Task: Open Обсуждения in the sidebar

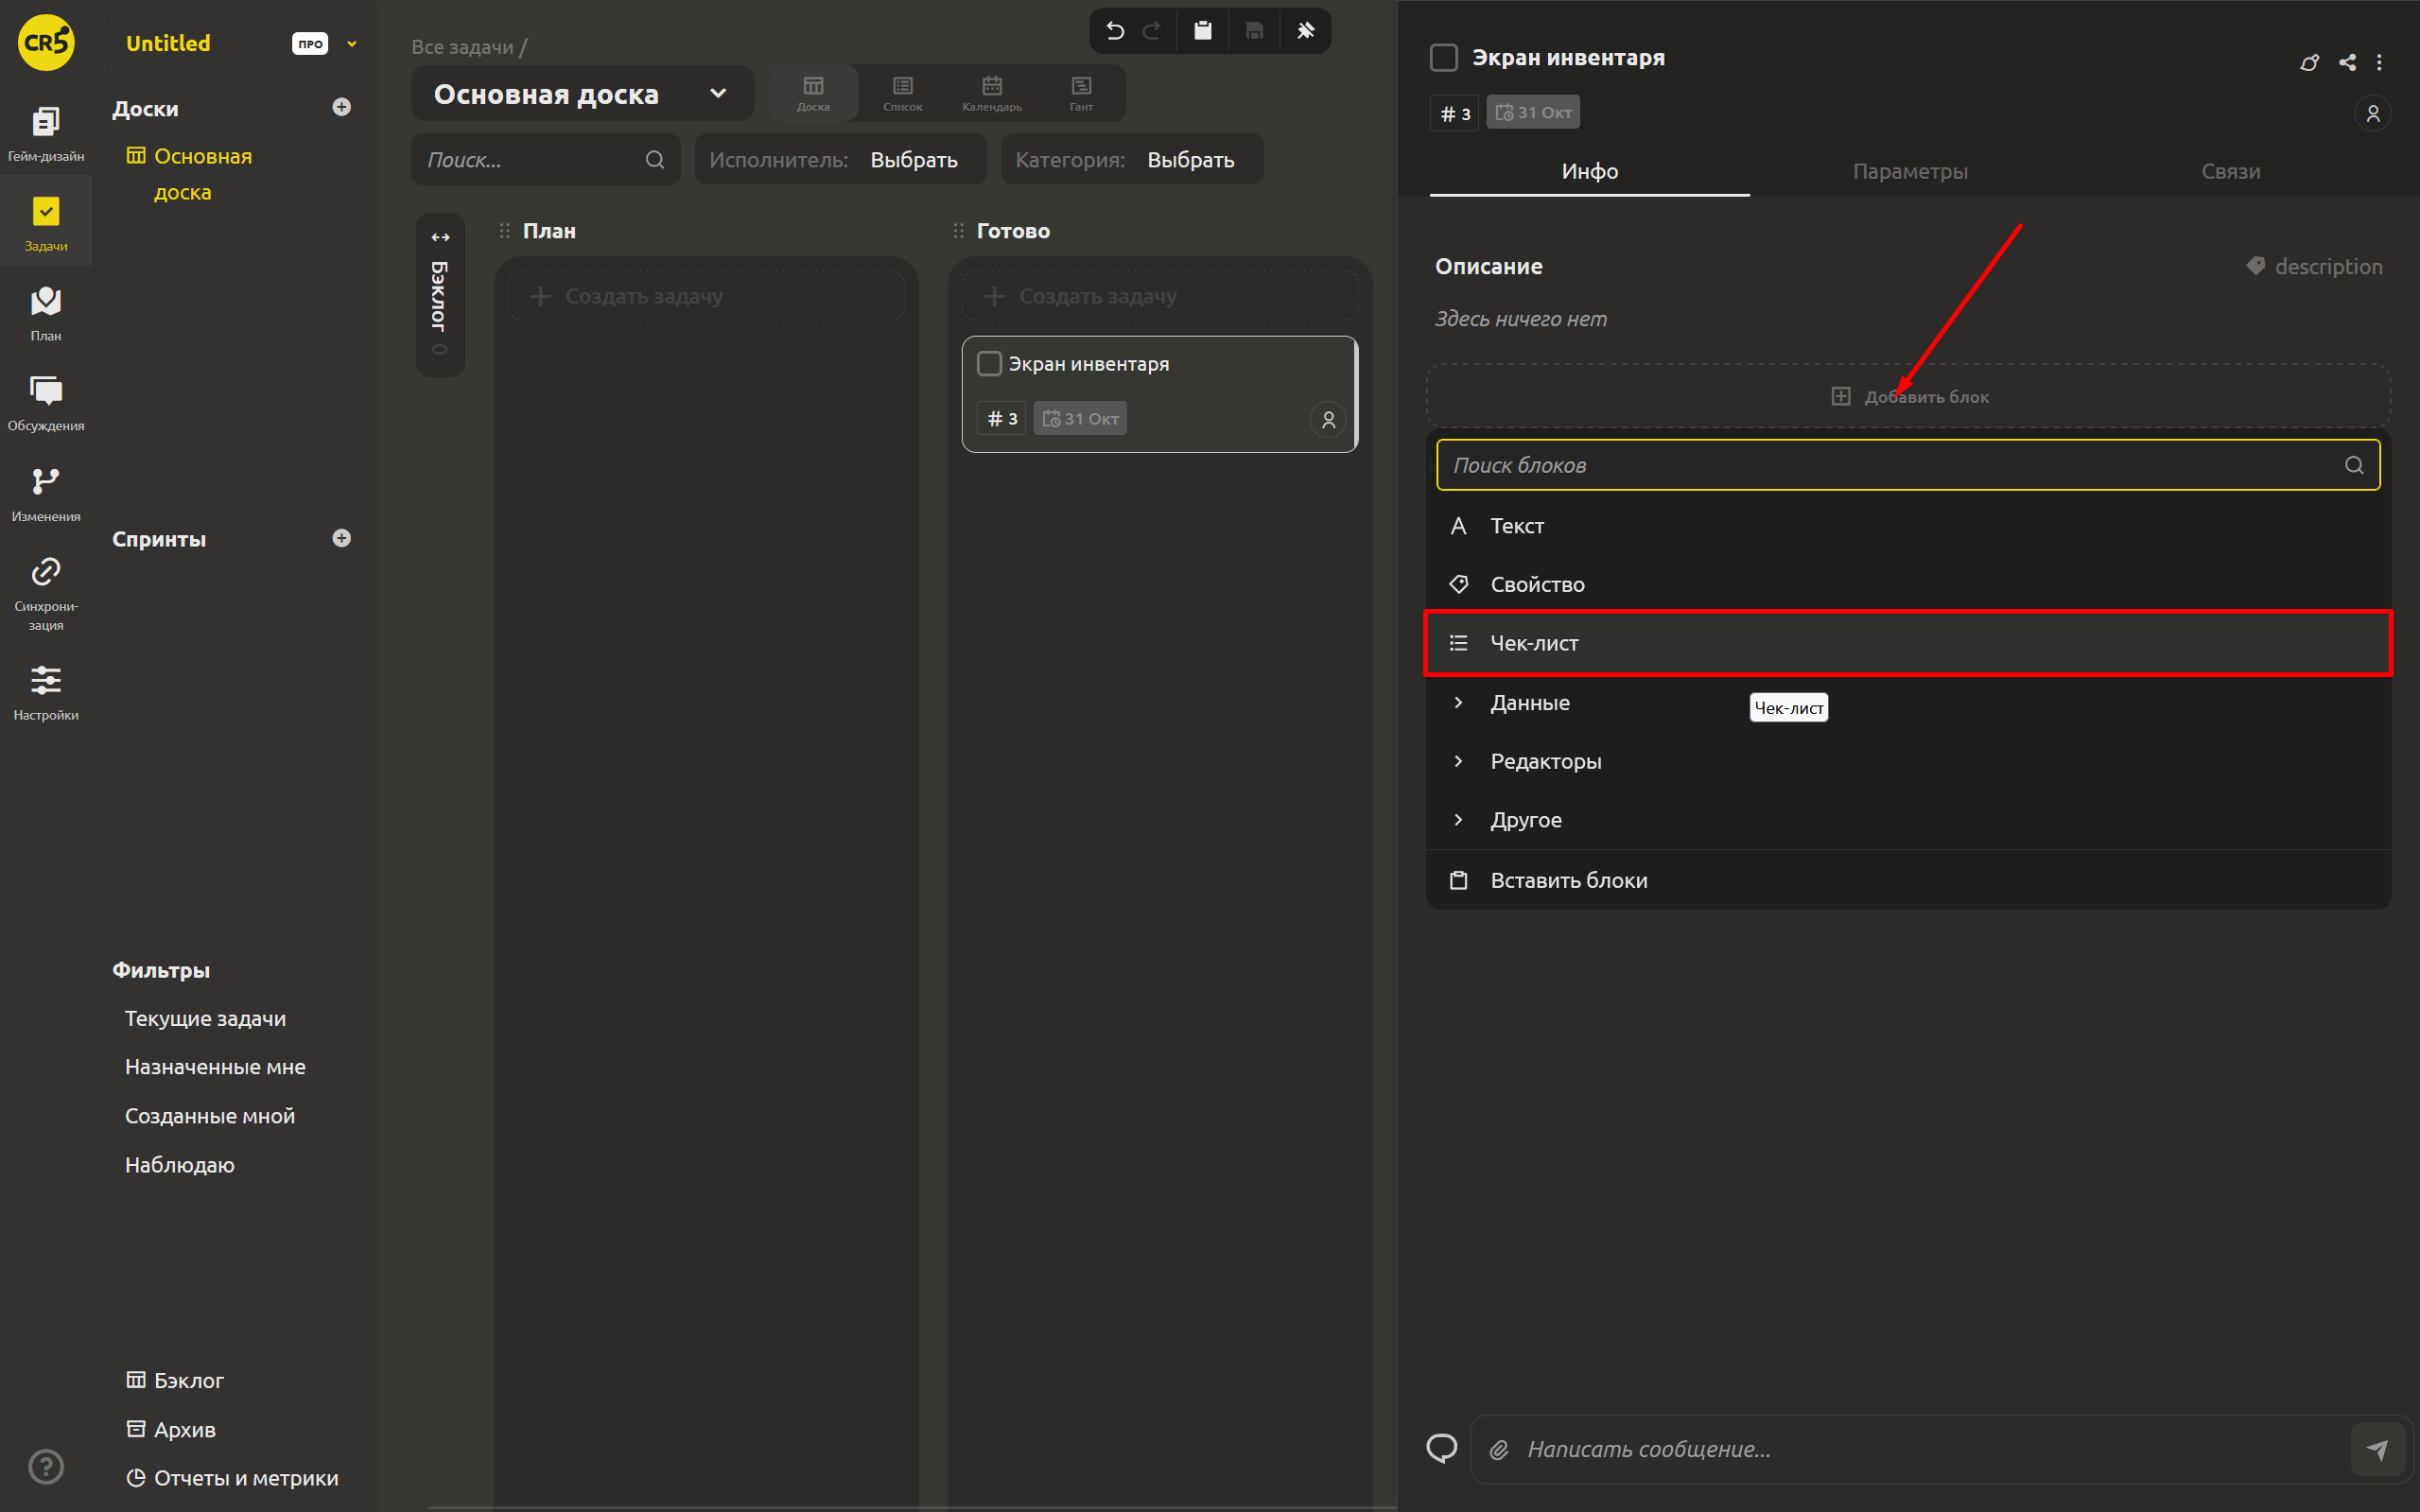Action: [46, 404]
